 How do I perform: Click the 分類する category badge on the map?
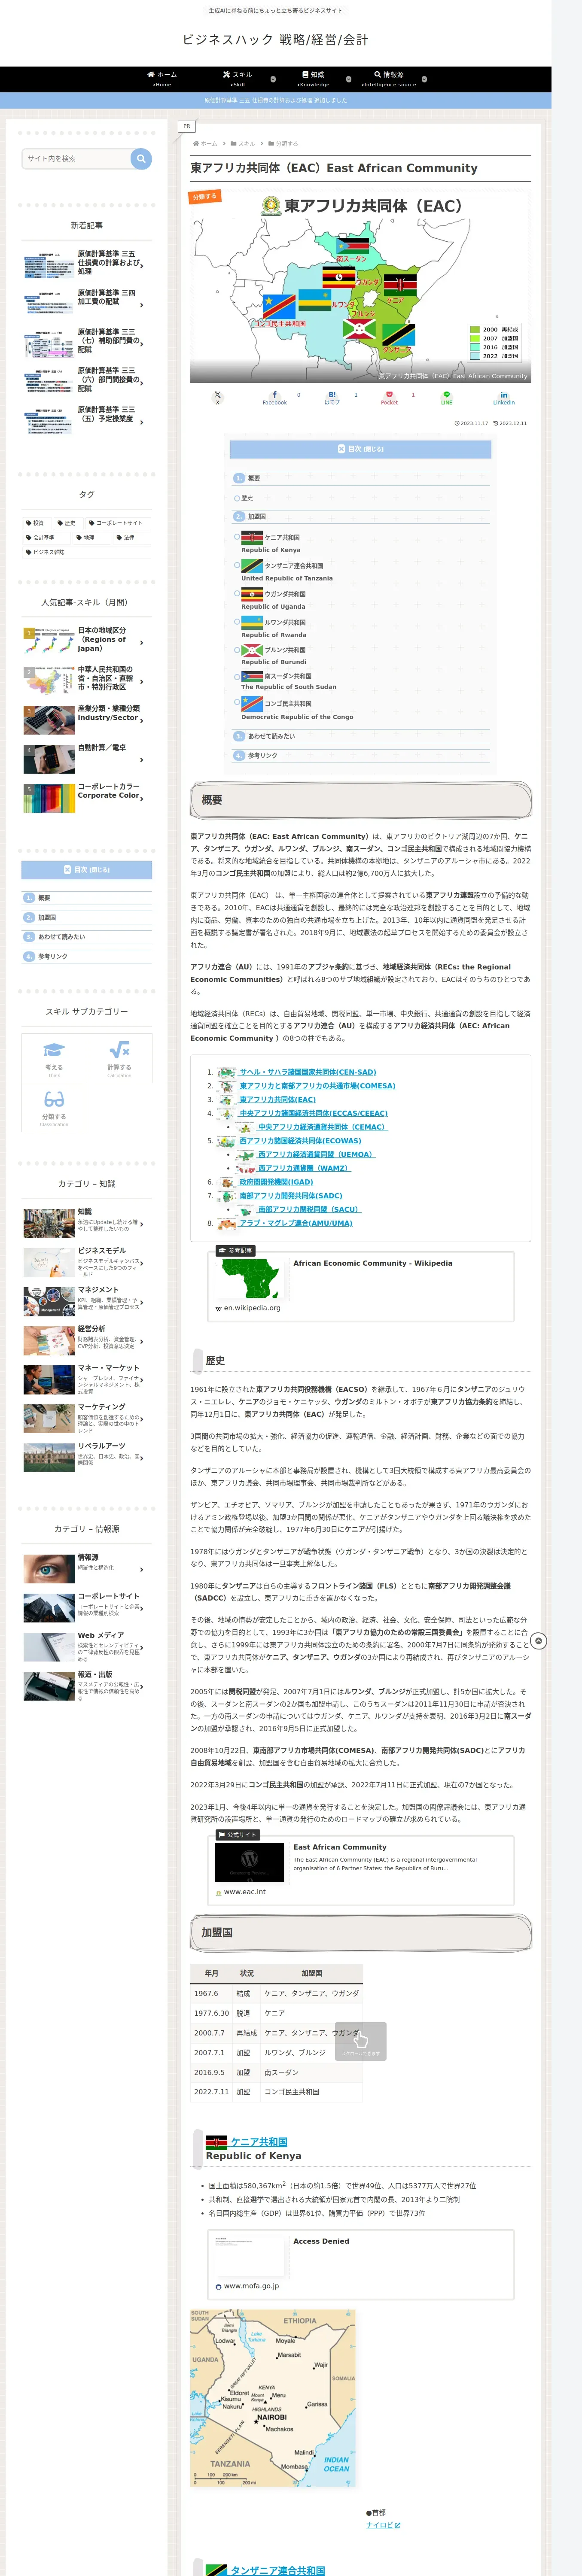(x=205, y=197)
